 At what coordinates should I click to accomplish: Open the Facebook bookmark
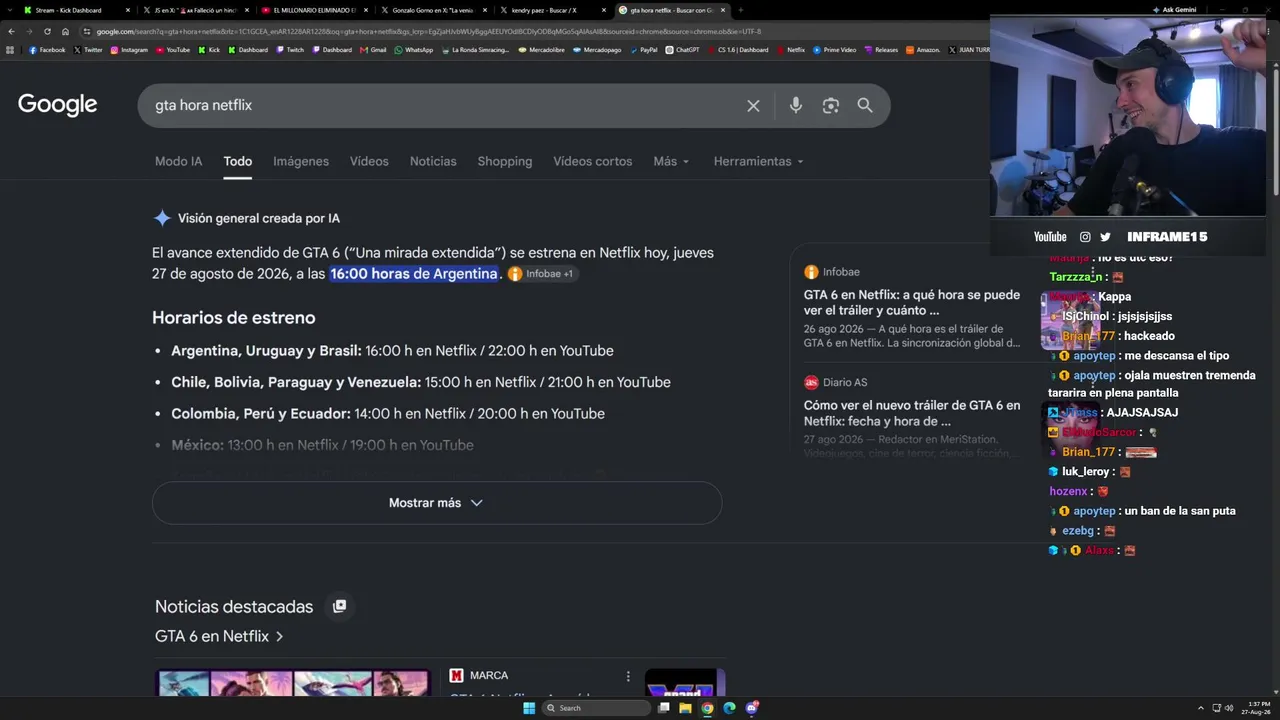pos(47,50)
